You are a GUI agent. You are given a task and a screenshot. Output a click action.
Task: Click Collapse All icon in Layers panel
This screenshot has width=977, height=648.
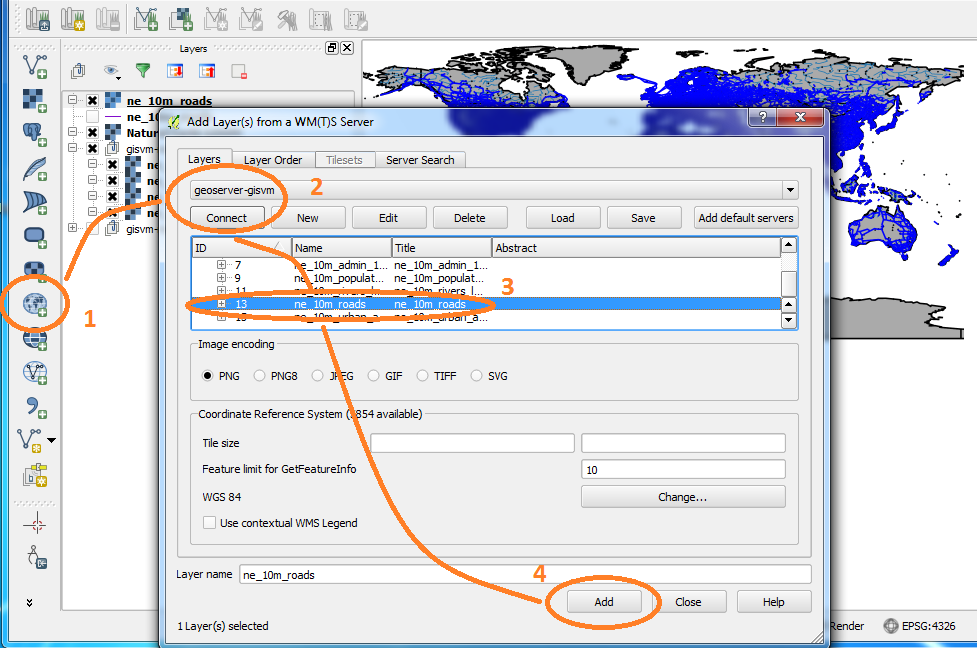pyautogui.click(x=207, y=71)
